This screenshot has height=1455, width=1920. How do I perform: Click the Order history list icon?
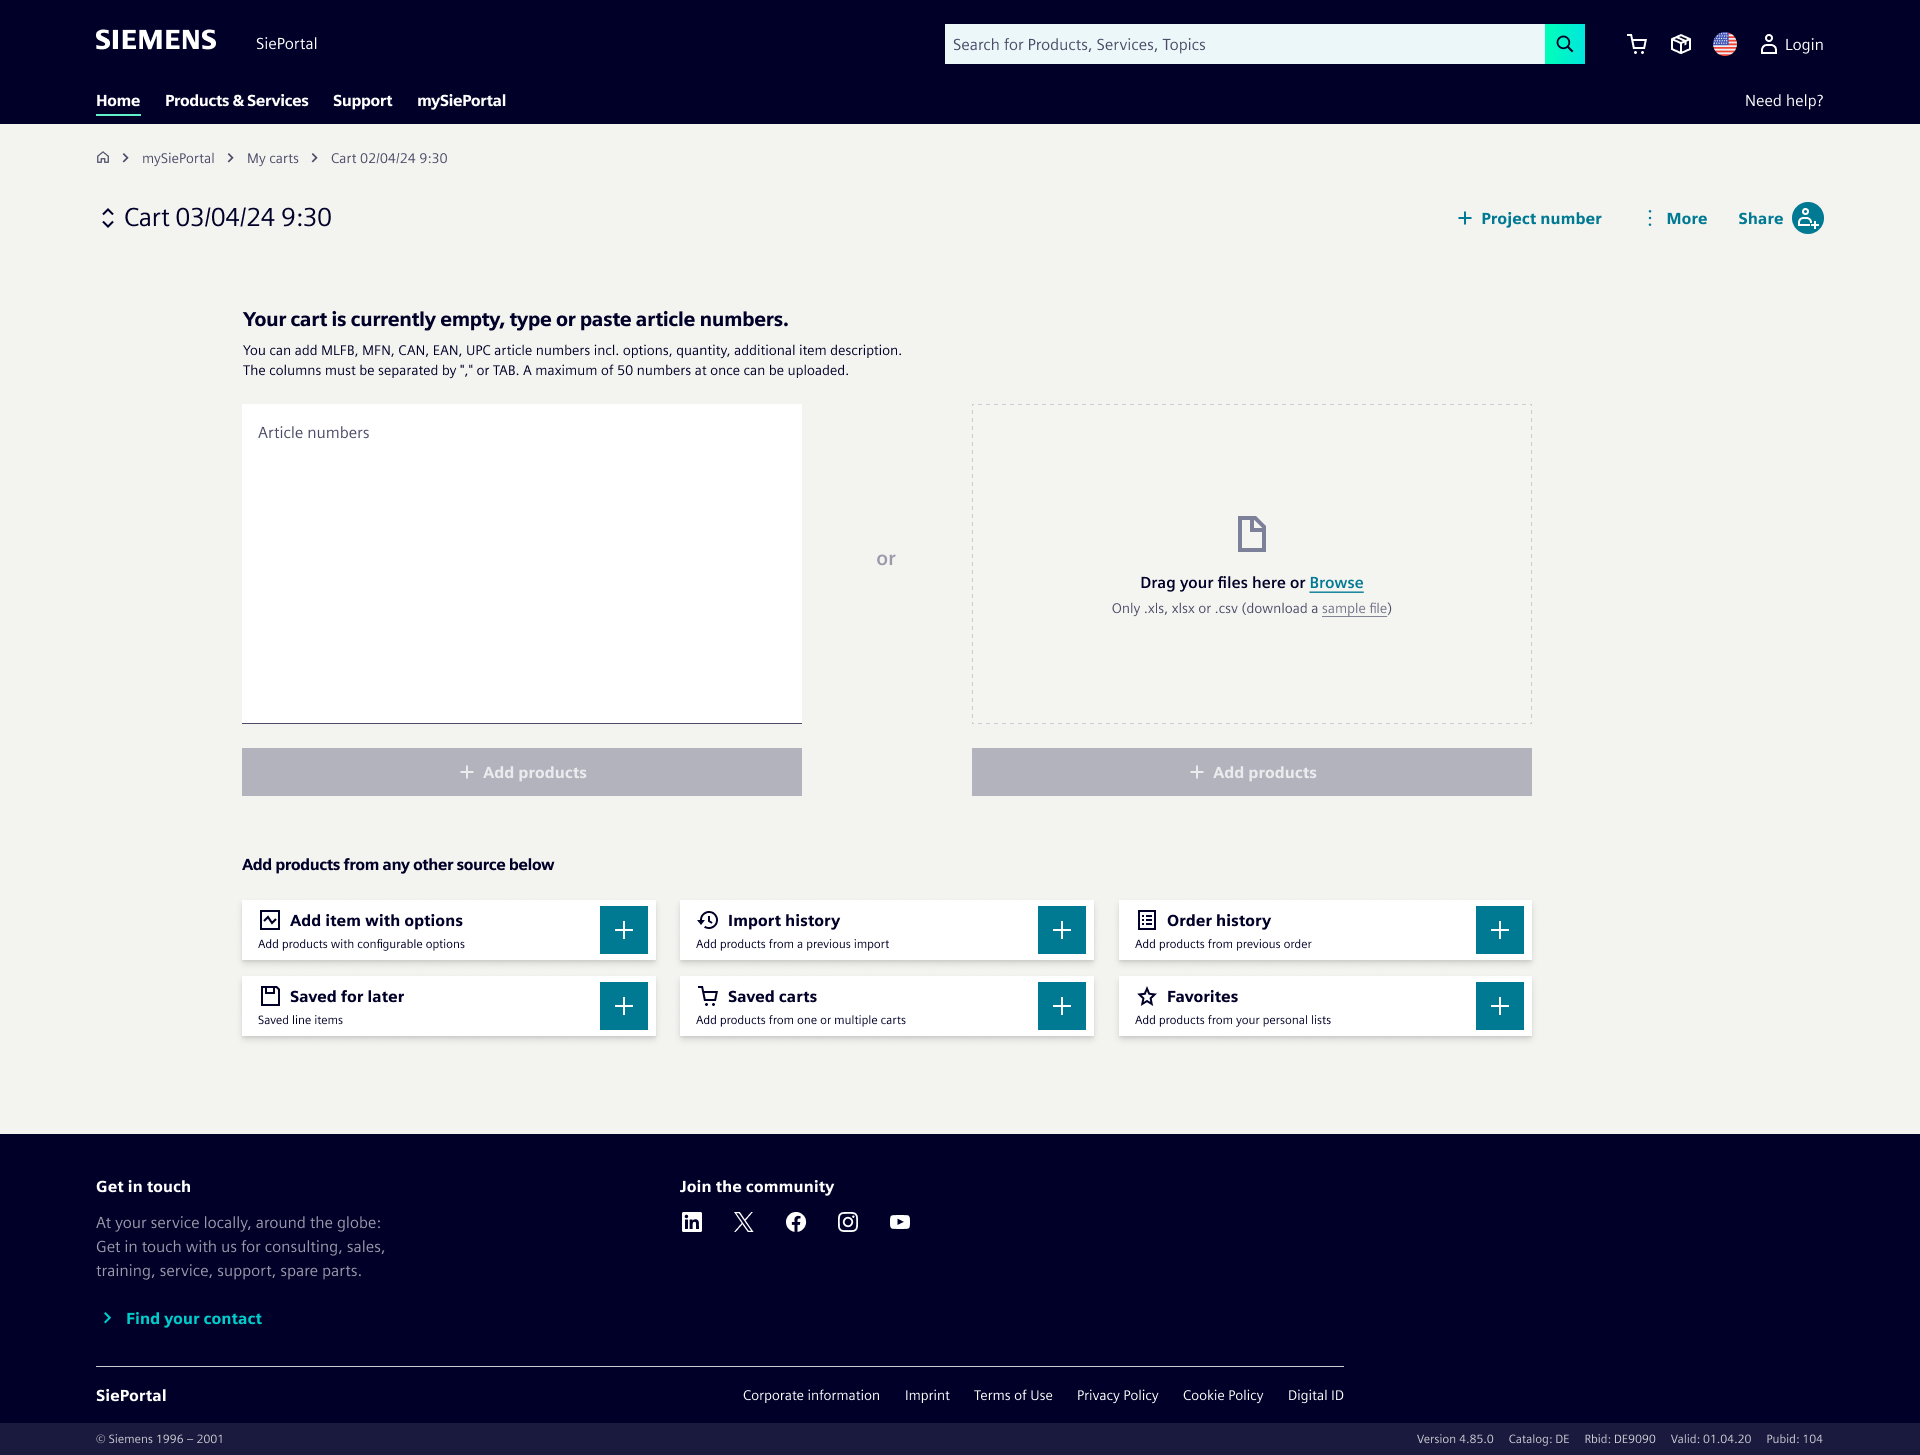1147,920
